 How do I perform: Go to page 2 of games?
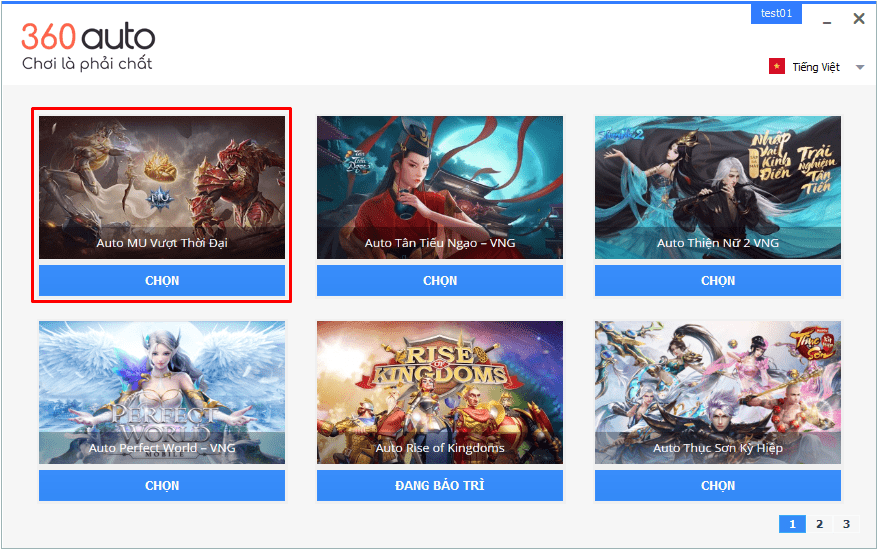[819, 524]
